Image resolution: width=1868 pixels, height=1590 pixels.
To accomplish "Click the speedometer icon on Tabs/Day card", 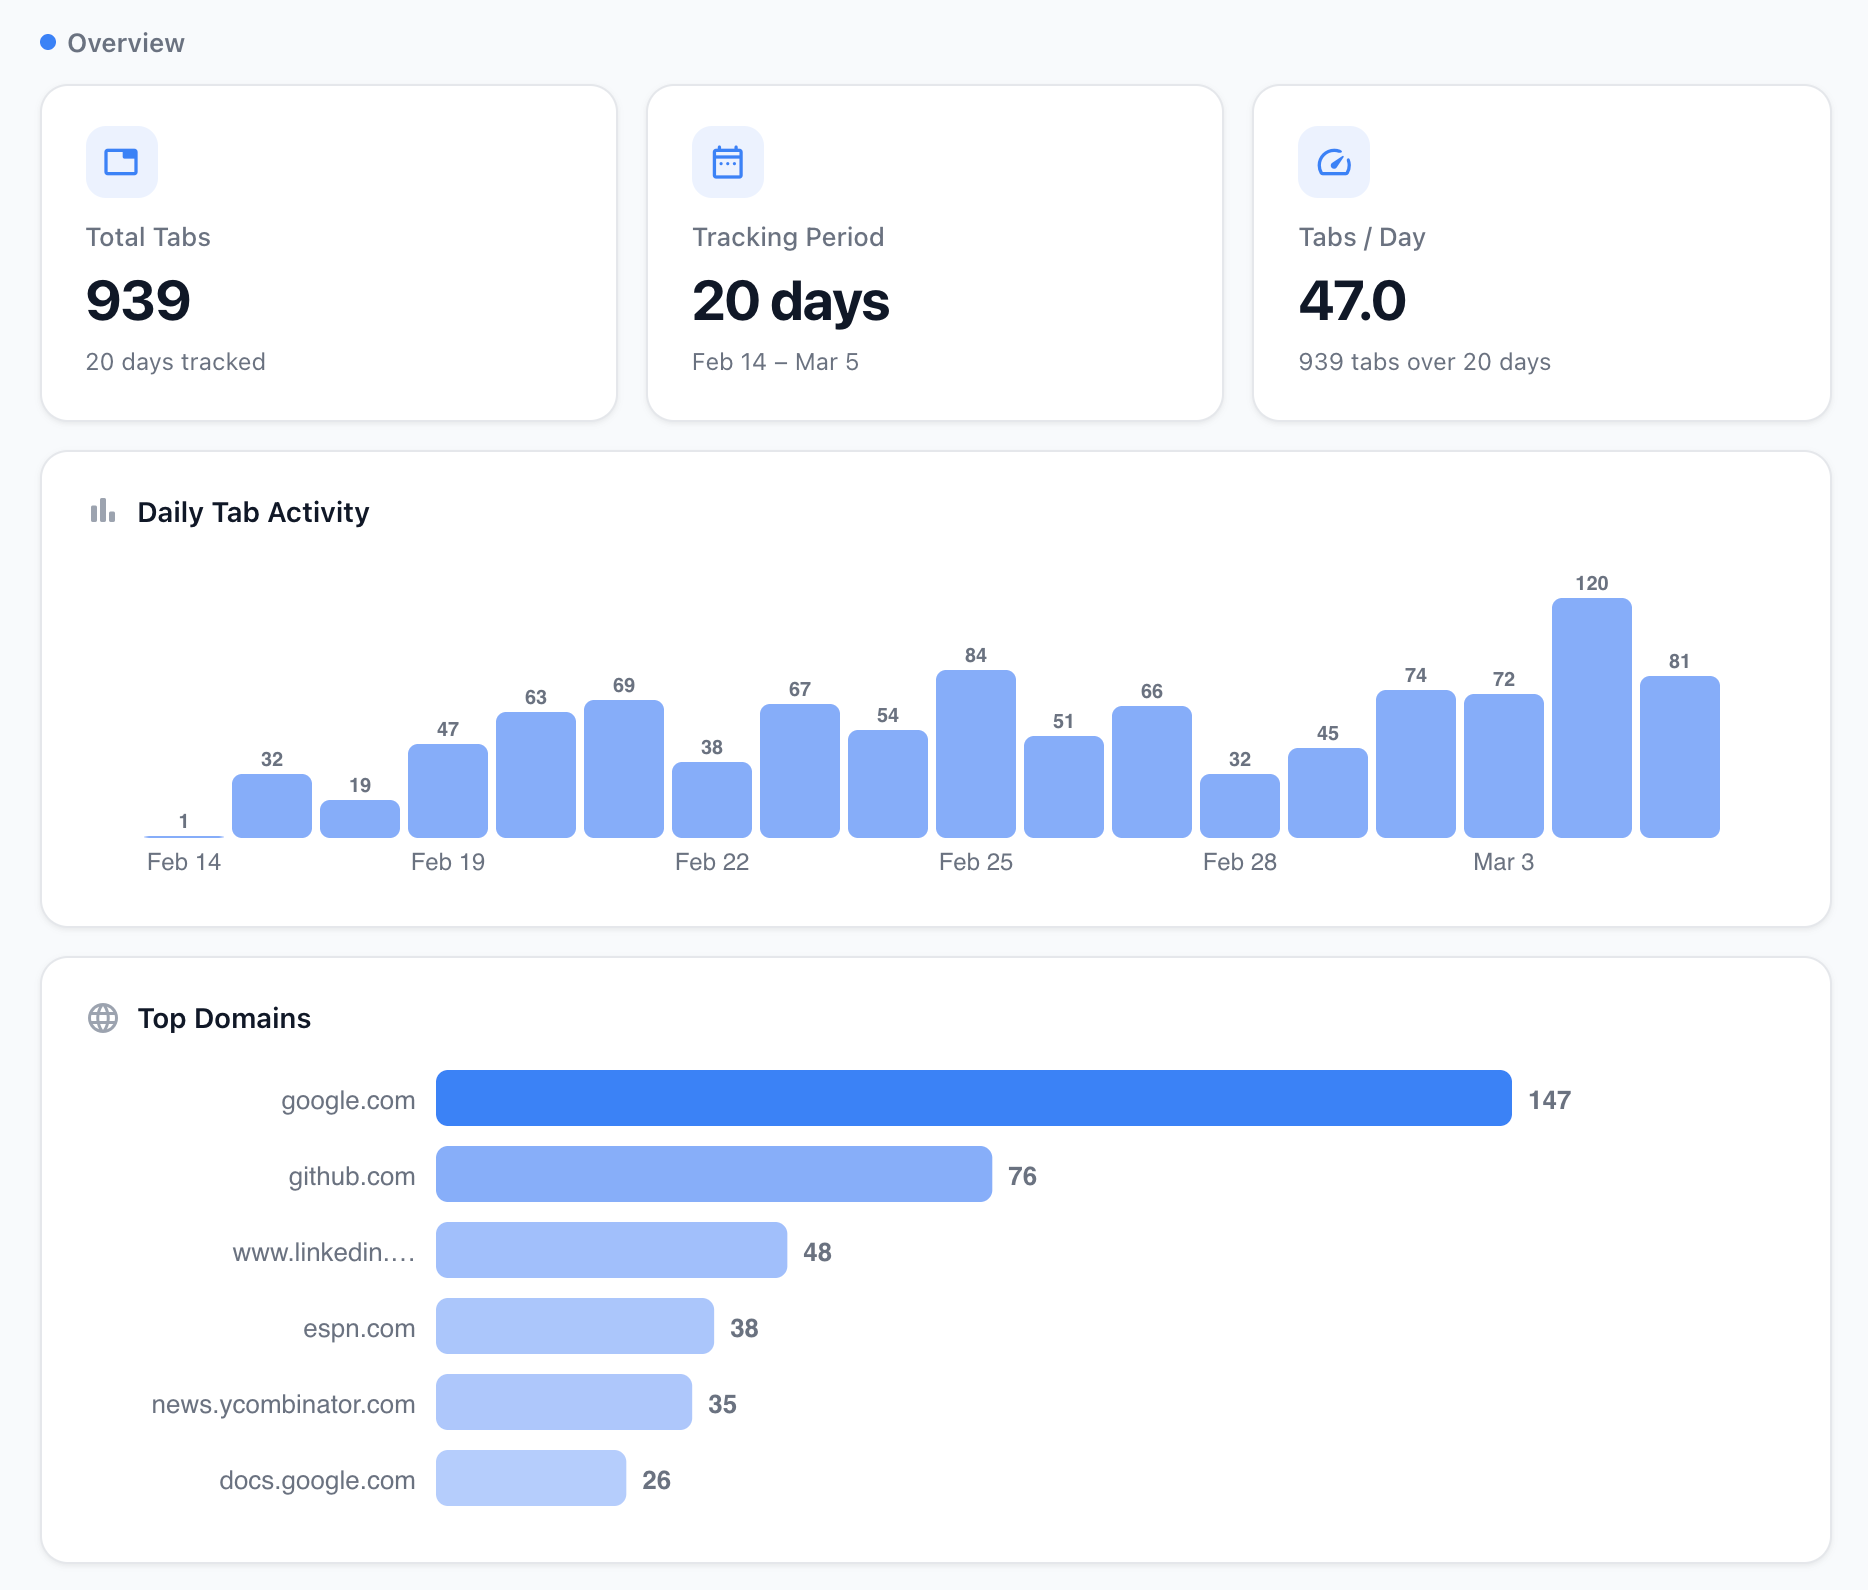I will pyautogui.click(x=1334, y=161).
